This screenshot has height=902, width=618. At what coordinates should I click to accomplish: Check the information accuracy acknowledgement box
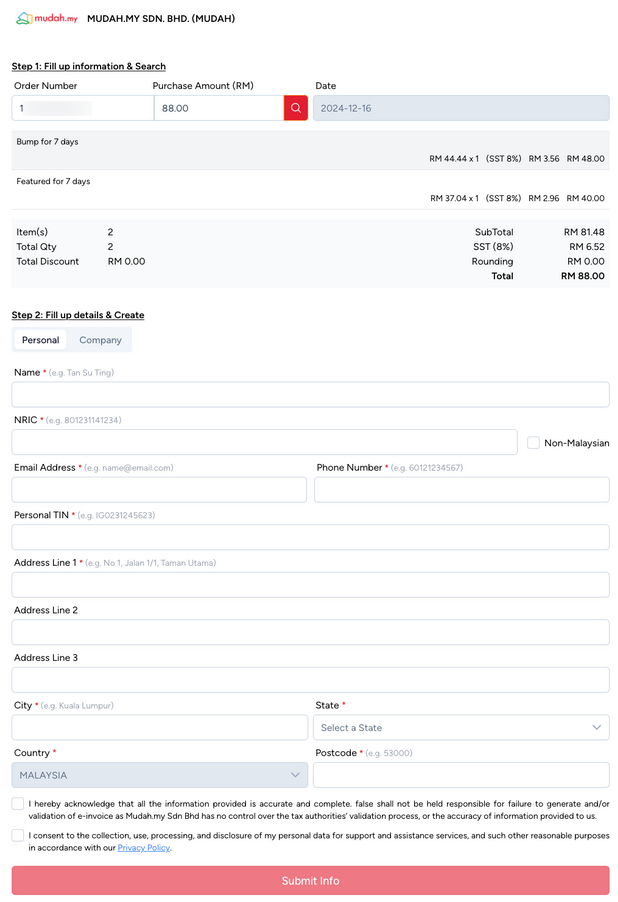pos(18,804)
